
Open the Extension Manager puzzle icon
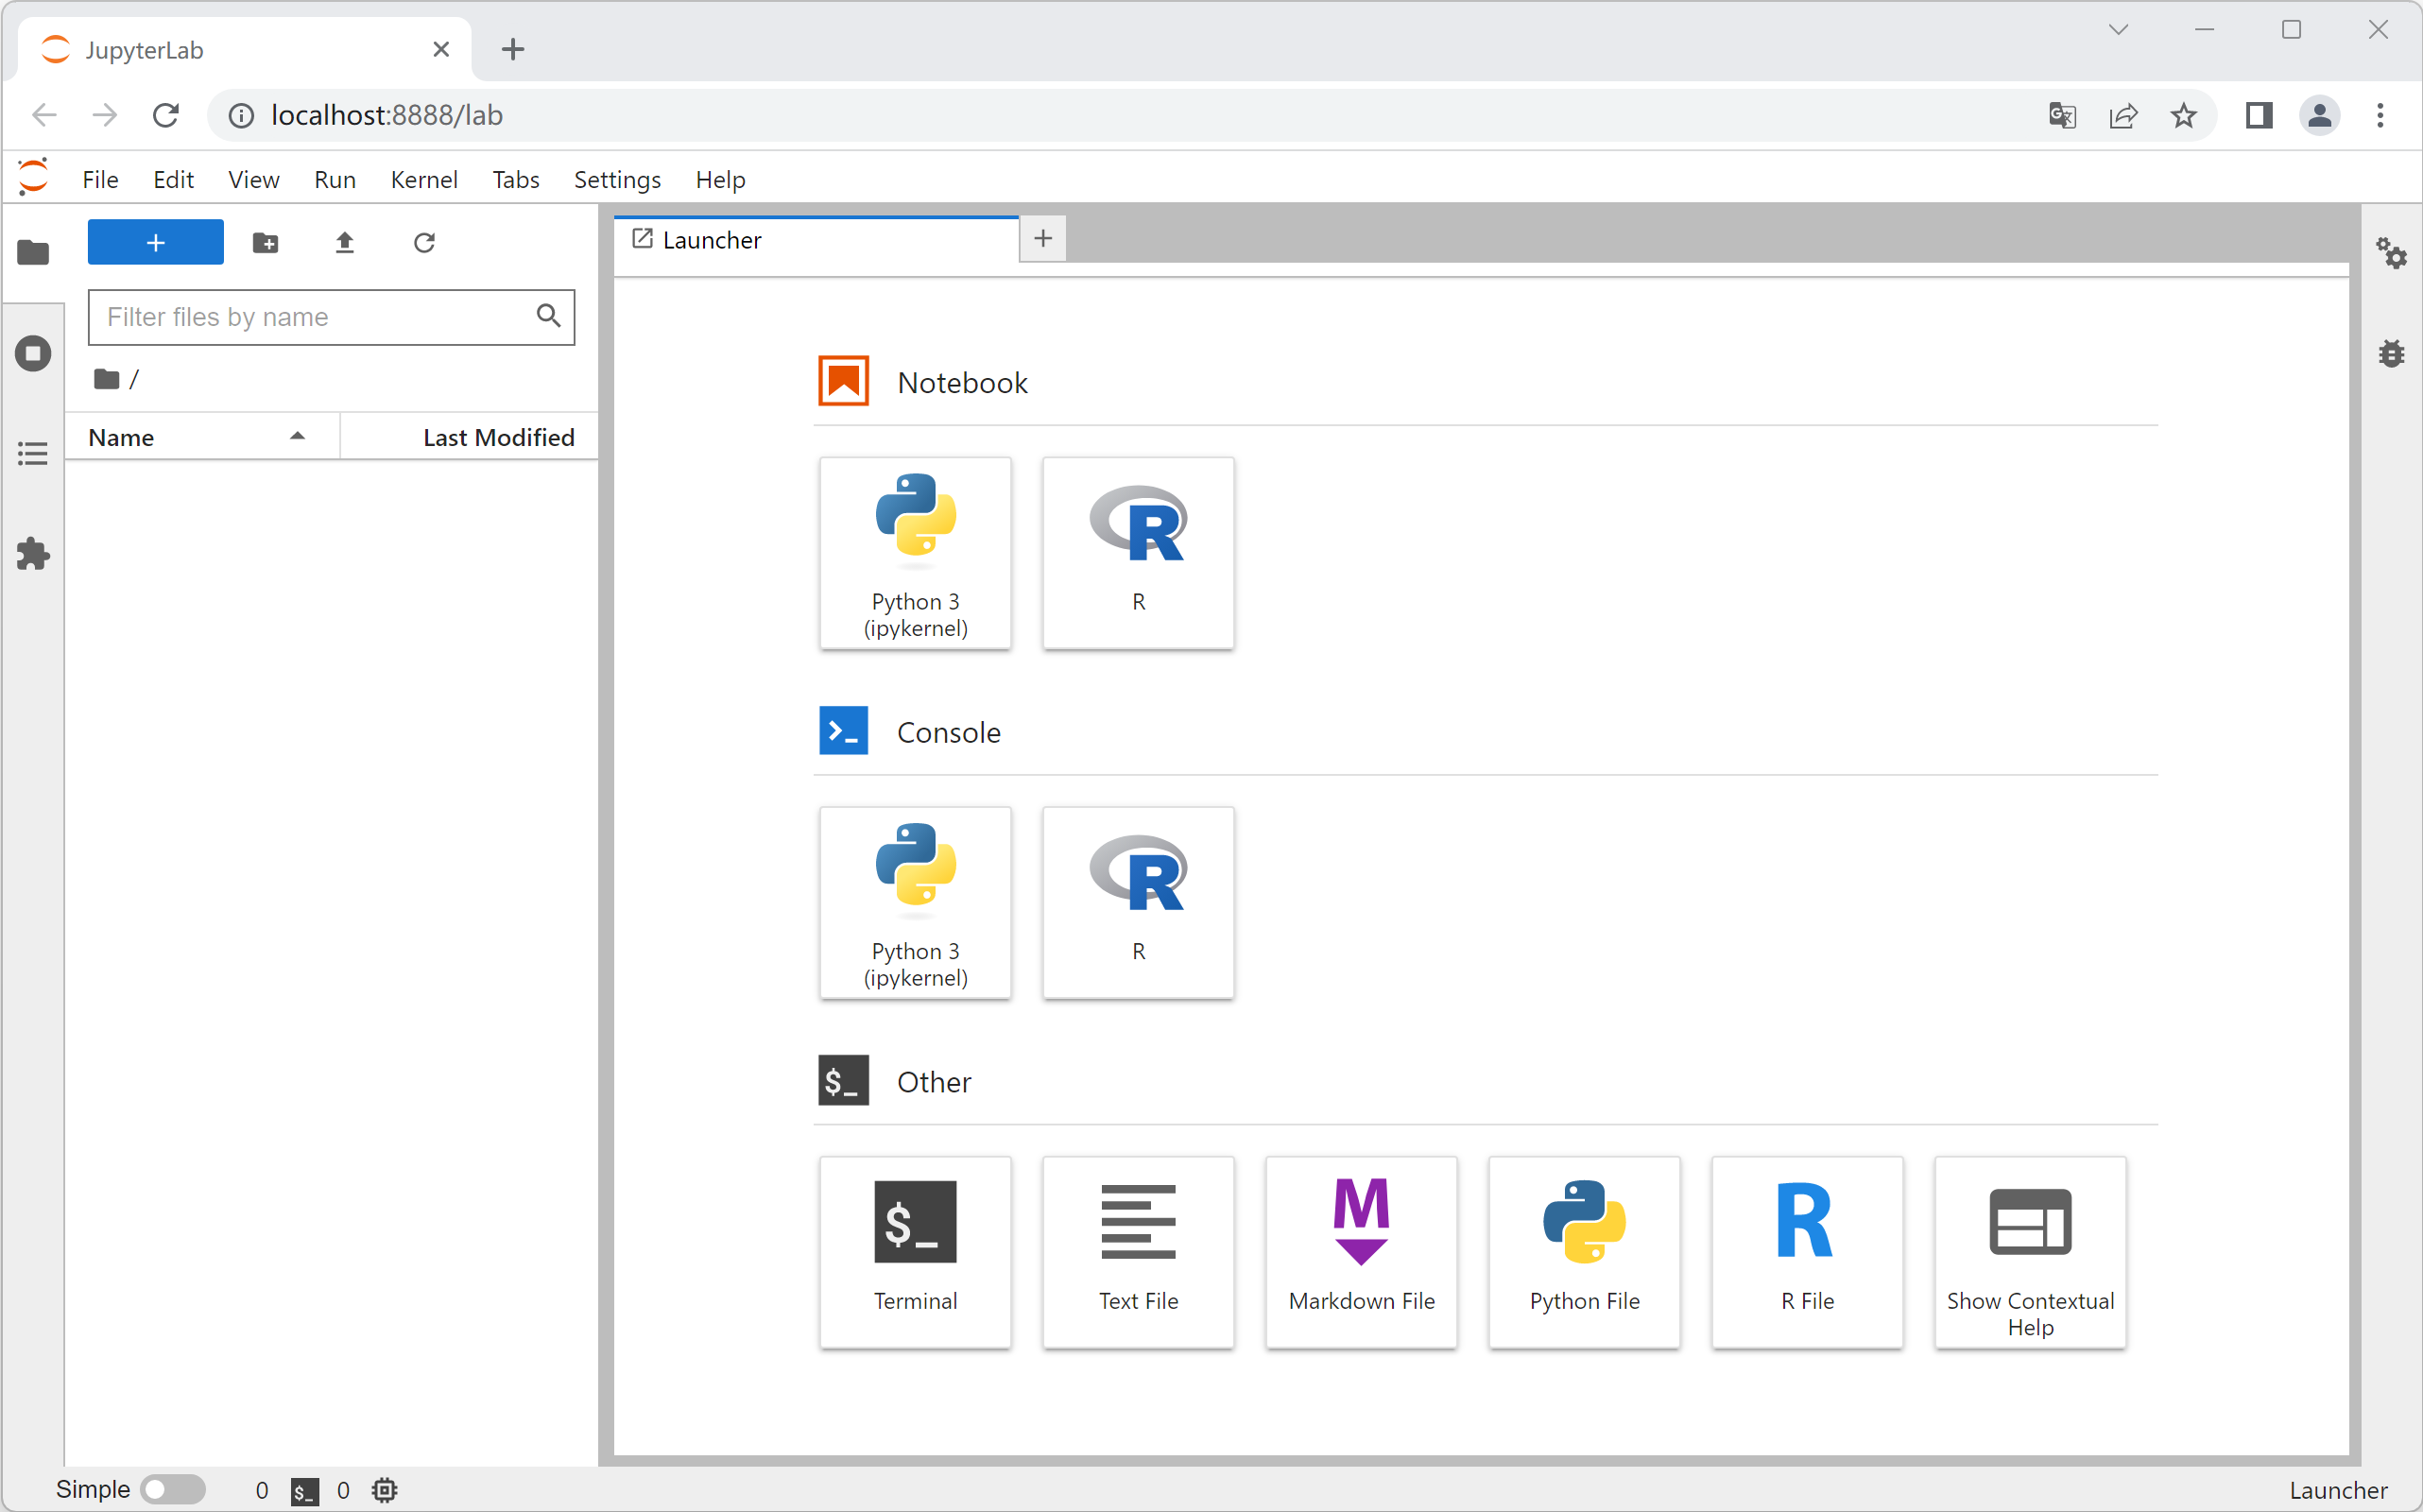33,554
